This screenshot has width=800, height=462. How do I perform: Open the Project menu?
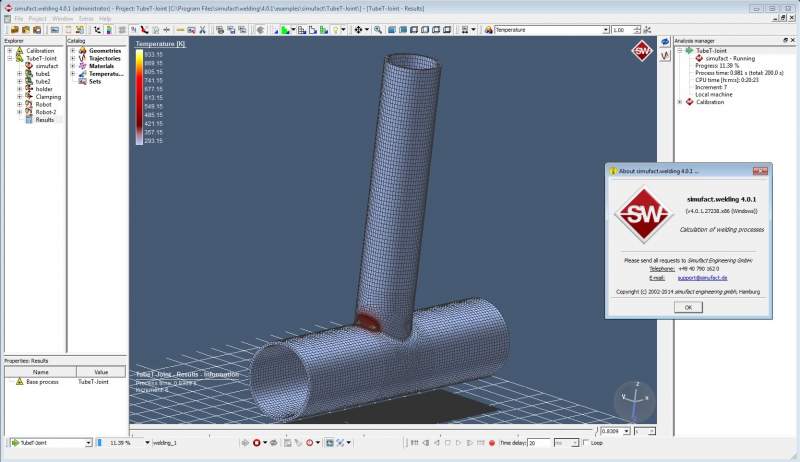[x=37, y=18]
